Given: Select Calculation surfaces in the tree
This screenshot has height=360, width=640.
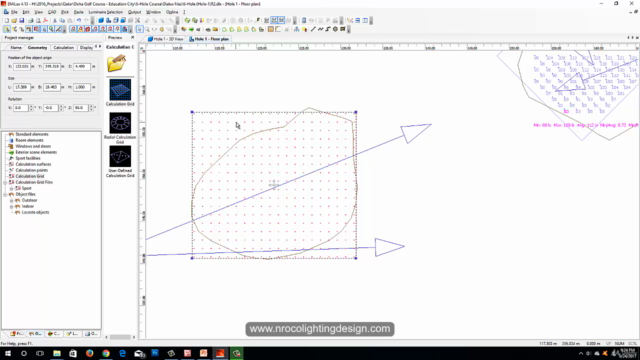Looking at the screenshot, I should pos(33,164).
